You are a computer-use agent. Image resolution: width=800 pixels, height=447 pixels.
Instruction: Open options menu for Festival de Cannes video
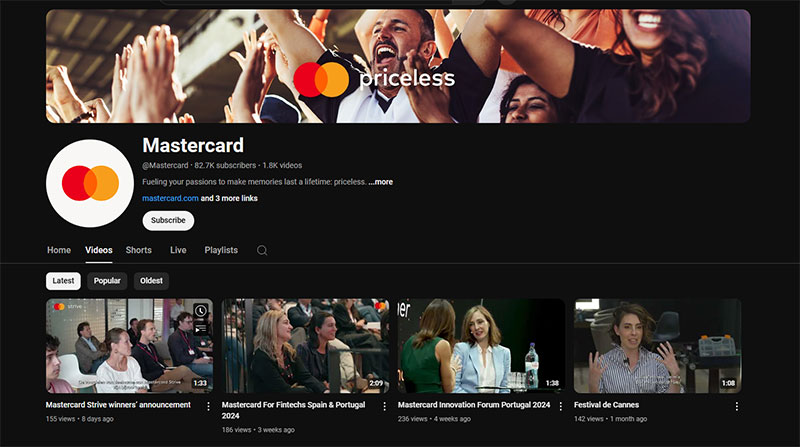tap(736, 406)
